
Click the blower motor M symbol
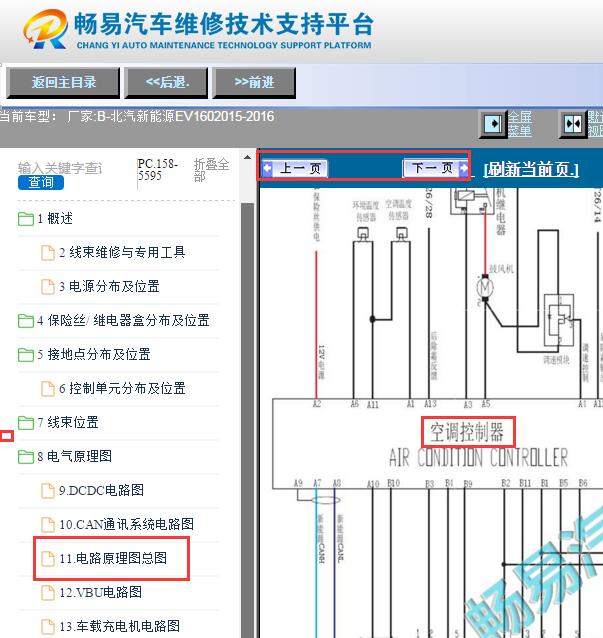point(485,288)
